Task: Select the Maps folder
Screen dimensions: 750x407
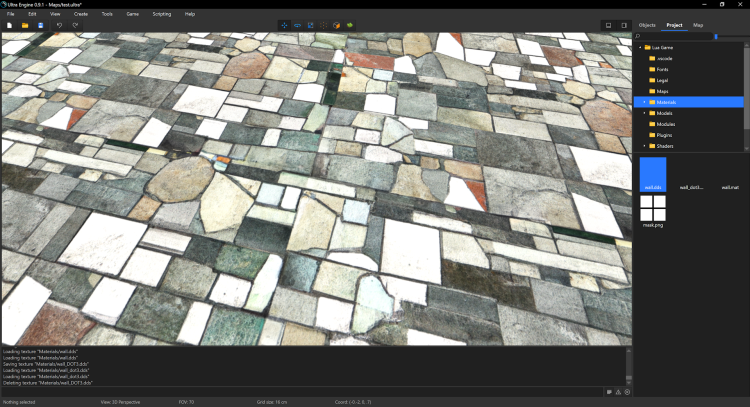Action: tap(662, 91)
